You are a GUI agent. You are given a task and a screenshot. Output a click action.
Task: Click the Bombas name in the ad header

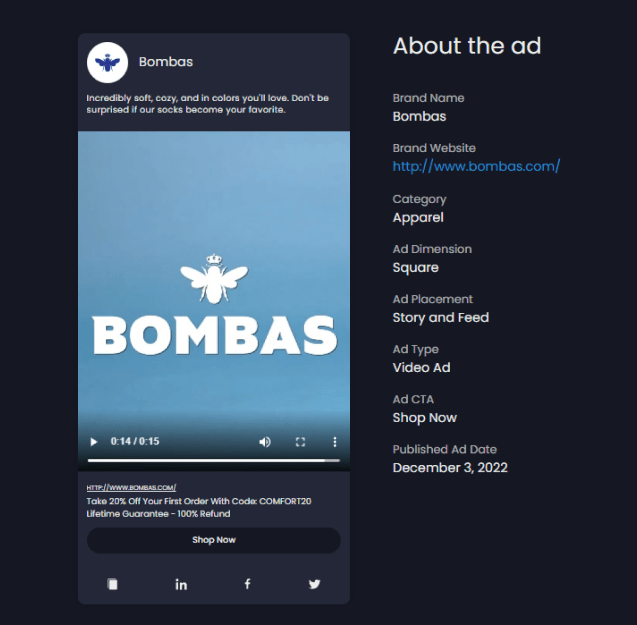(x=166, y=62)
